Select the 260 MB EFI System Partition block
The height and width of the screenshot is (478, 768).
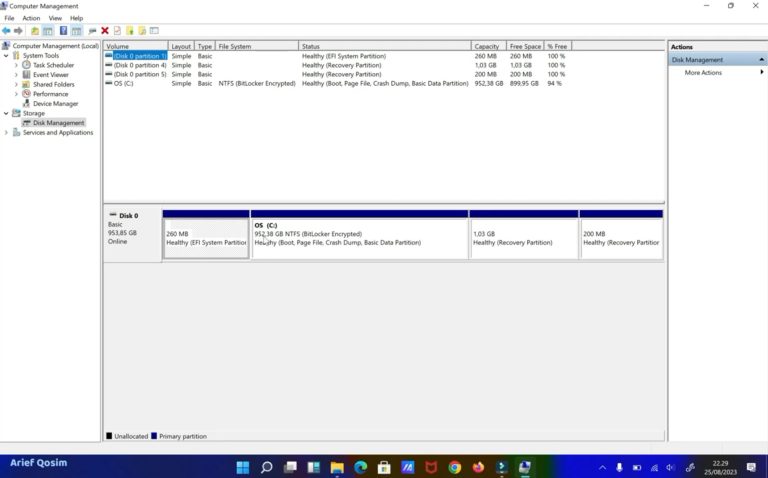tap(206, 239)
